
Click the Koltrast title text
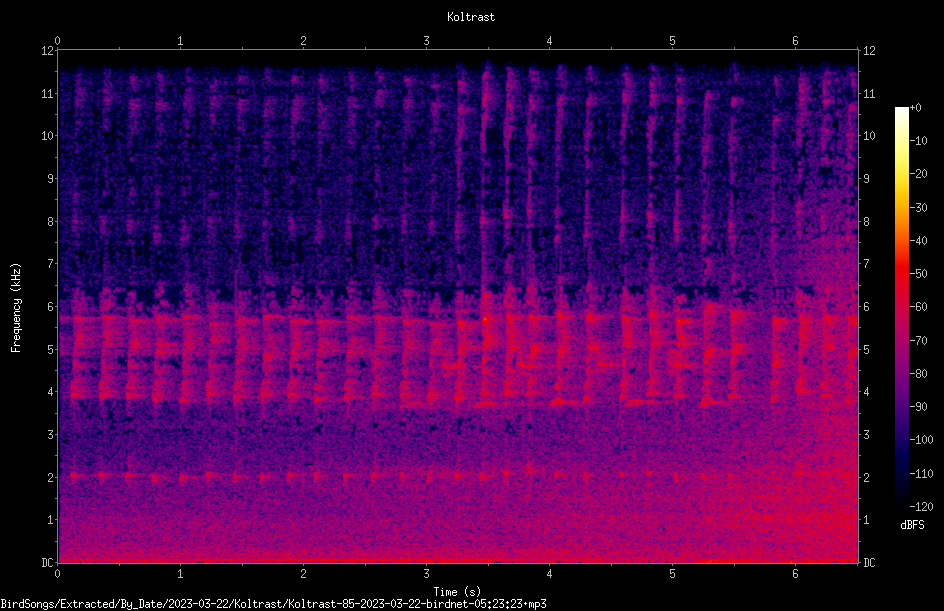[471, 17]
